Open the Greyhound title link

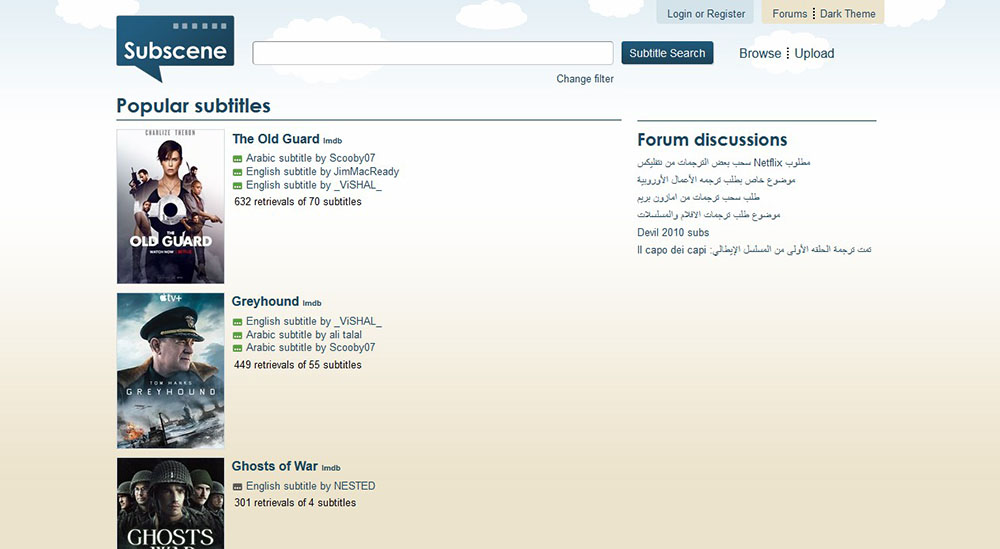pyautogui.click(x=265, y=301)
